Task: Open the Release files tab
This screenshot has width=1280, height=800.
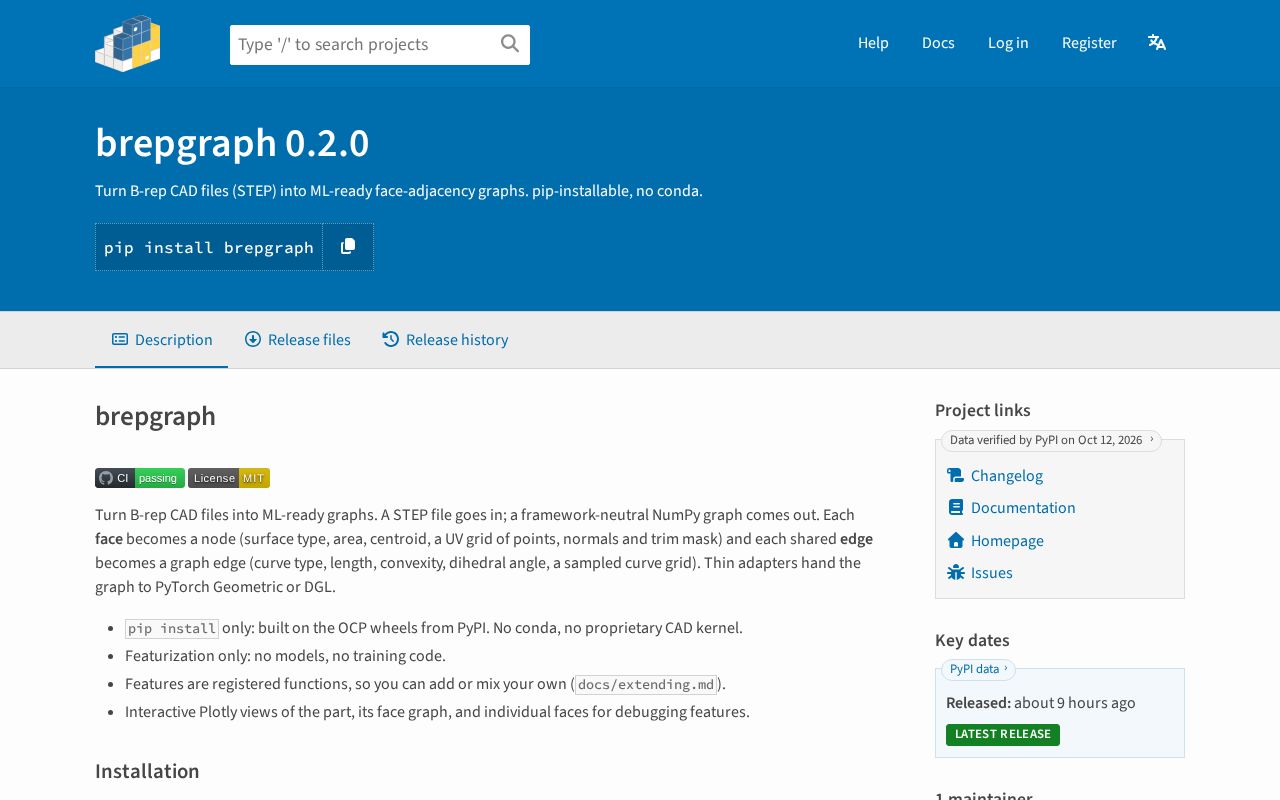Action: point(298,340)
